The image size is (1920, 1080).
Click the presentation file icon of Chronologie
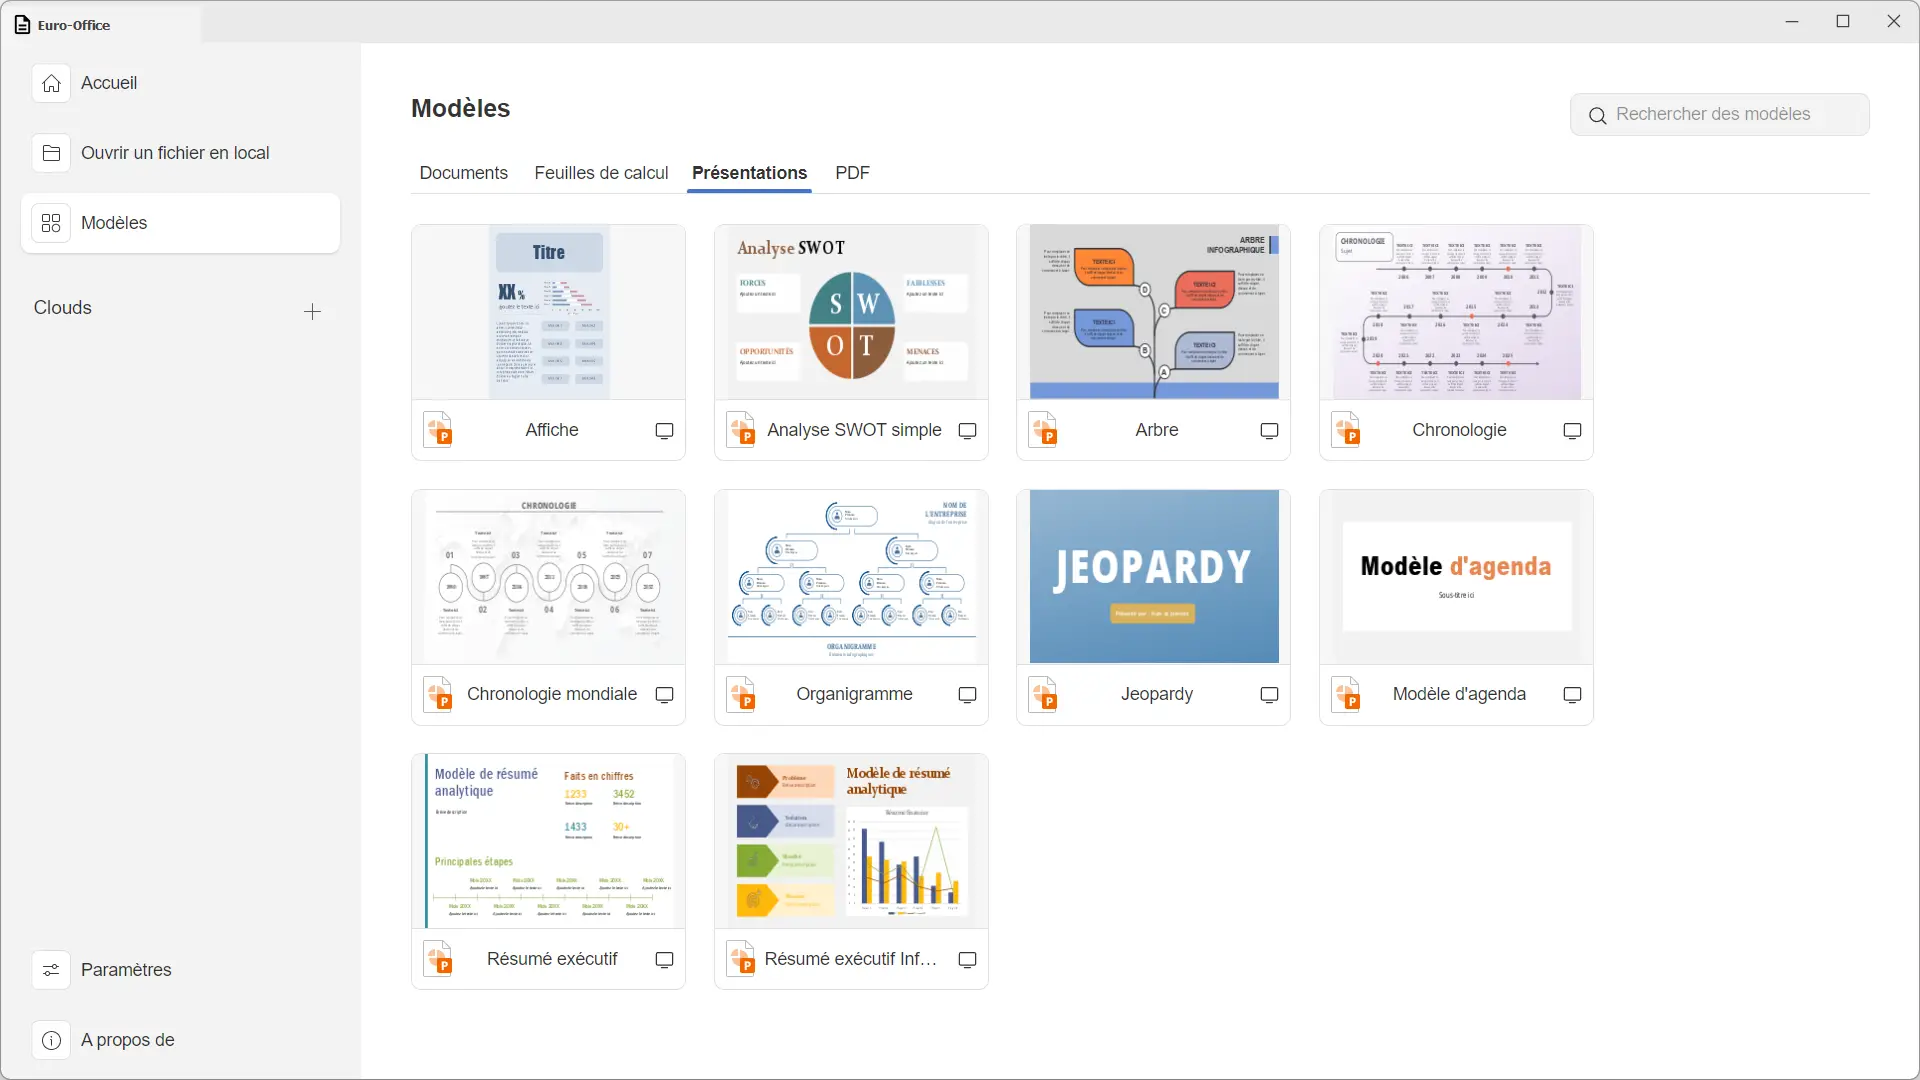(x=1346, y=430)
